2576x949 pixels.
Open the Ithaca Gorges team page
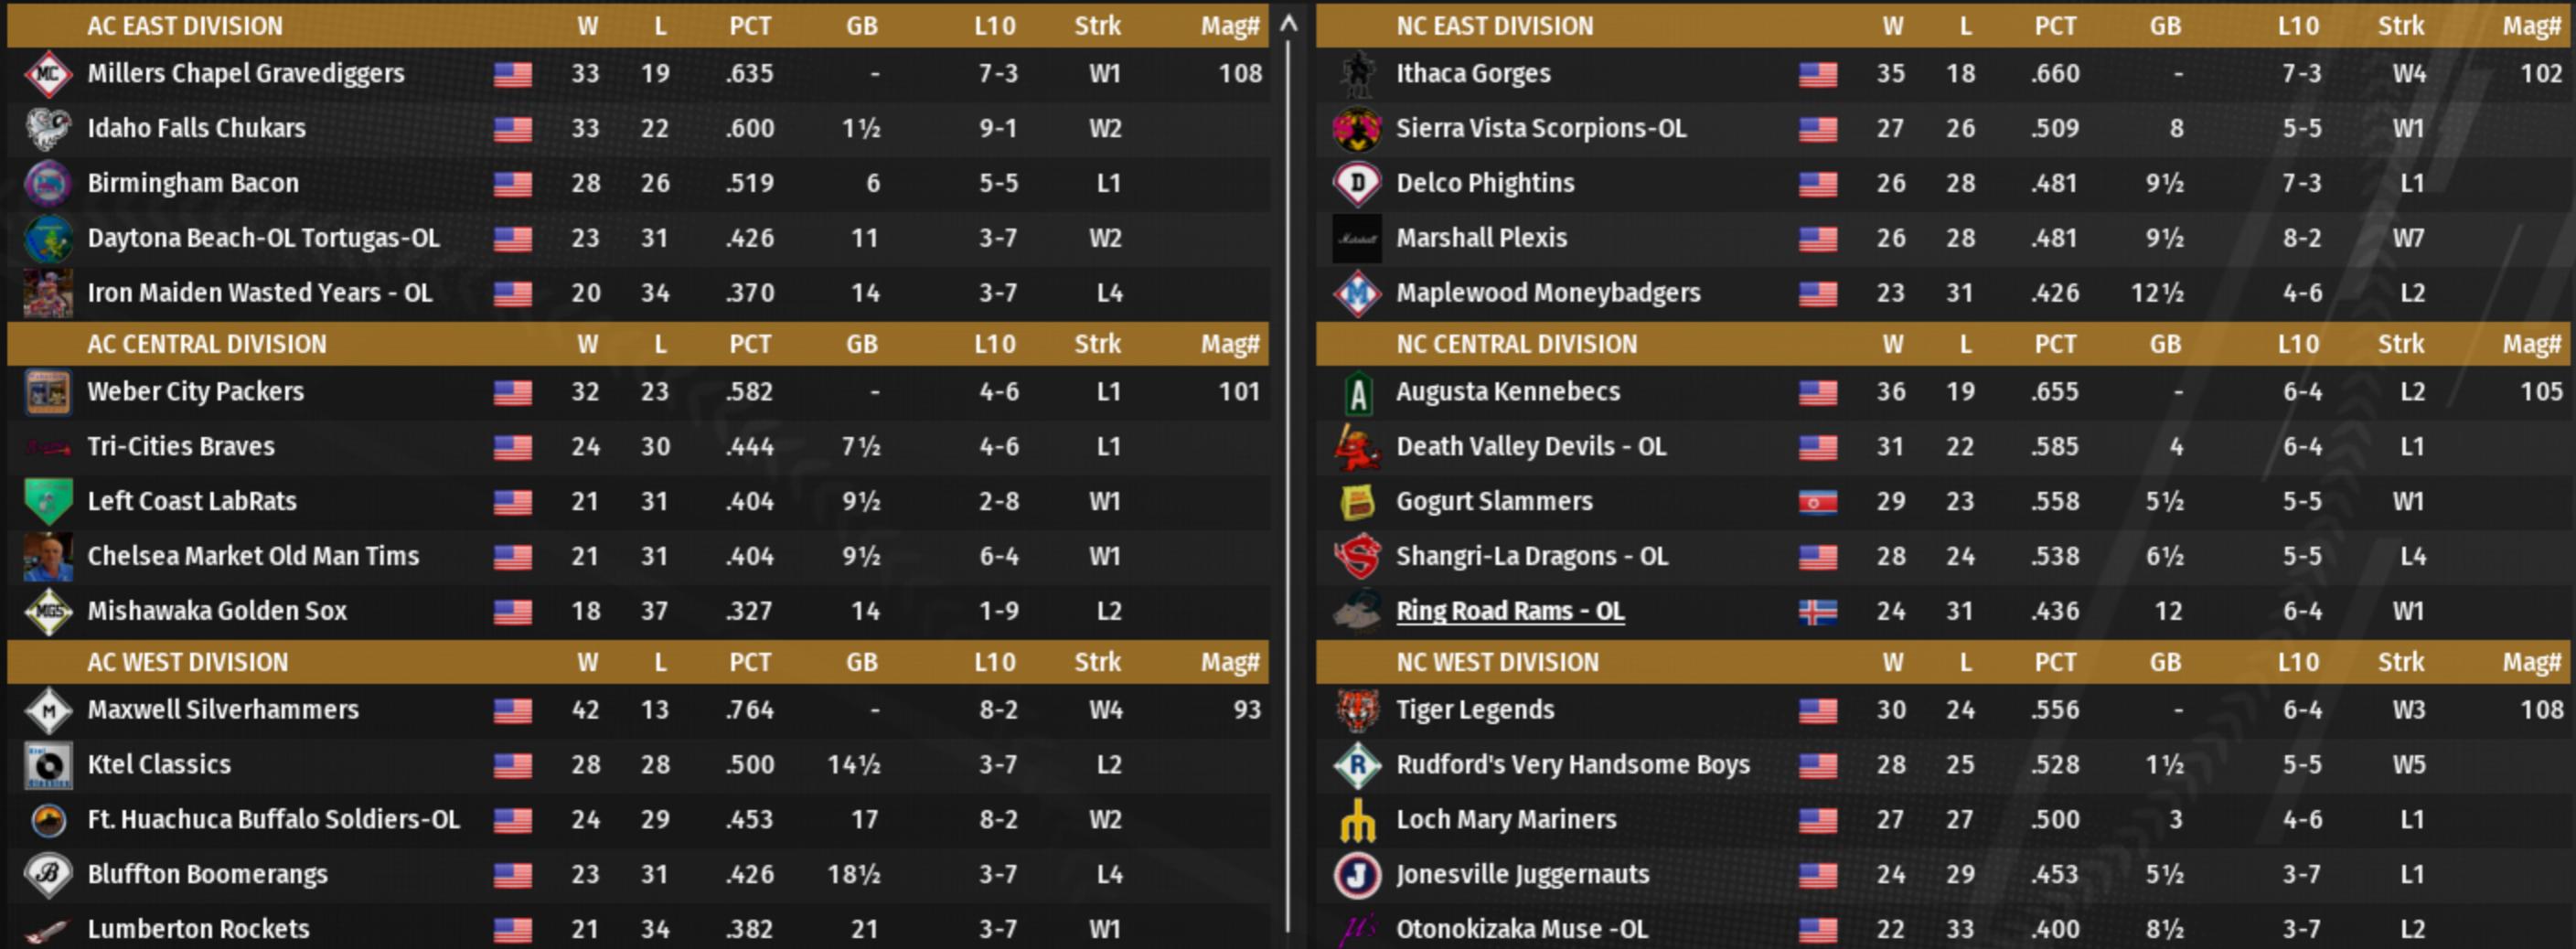[1473, 74]
